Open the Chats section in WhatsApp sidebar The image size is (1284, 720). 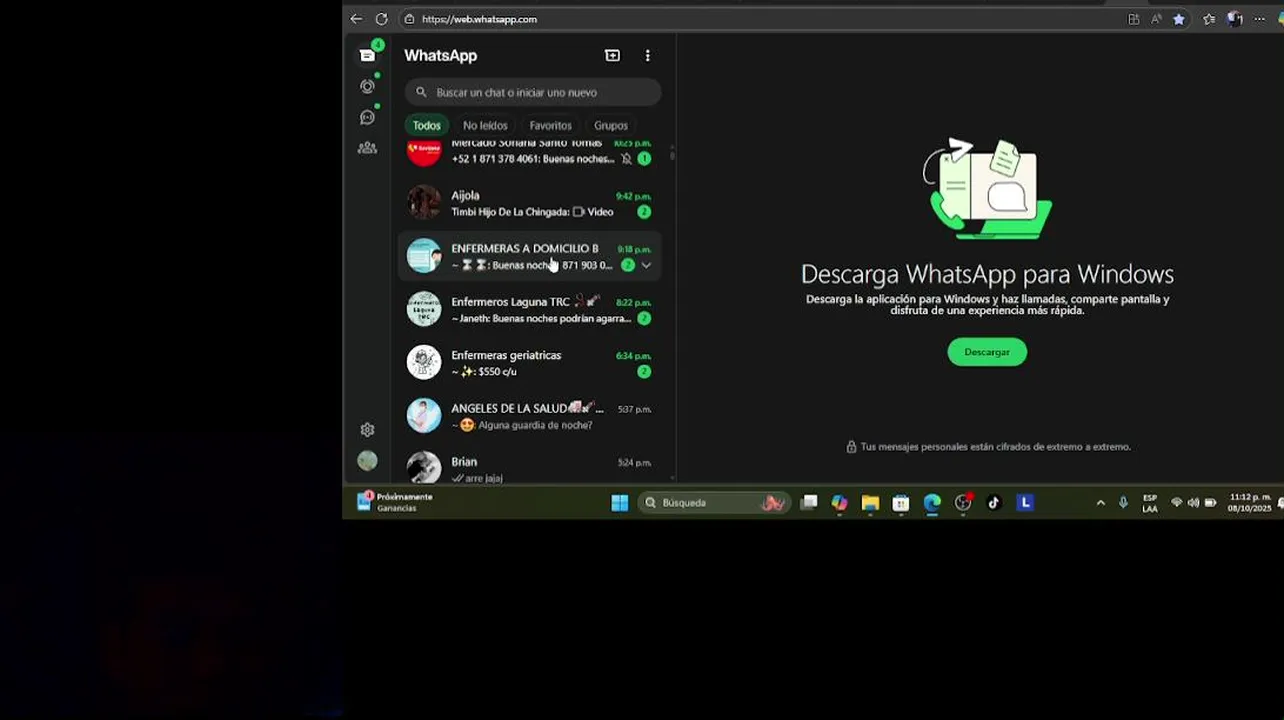point(367,56)
